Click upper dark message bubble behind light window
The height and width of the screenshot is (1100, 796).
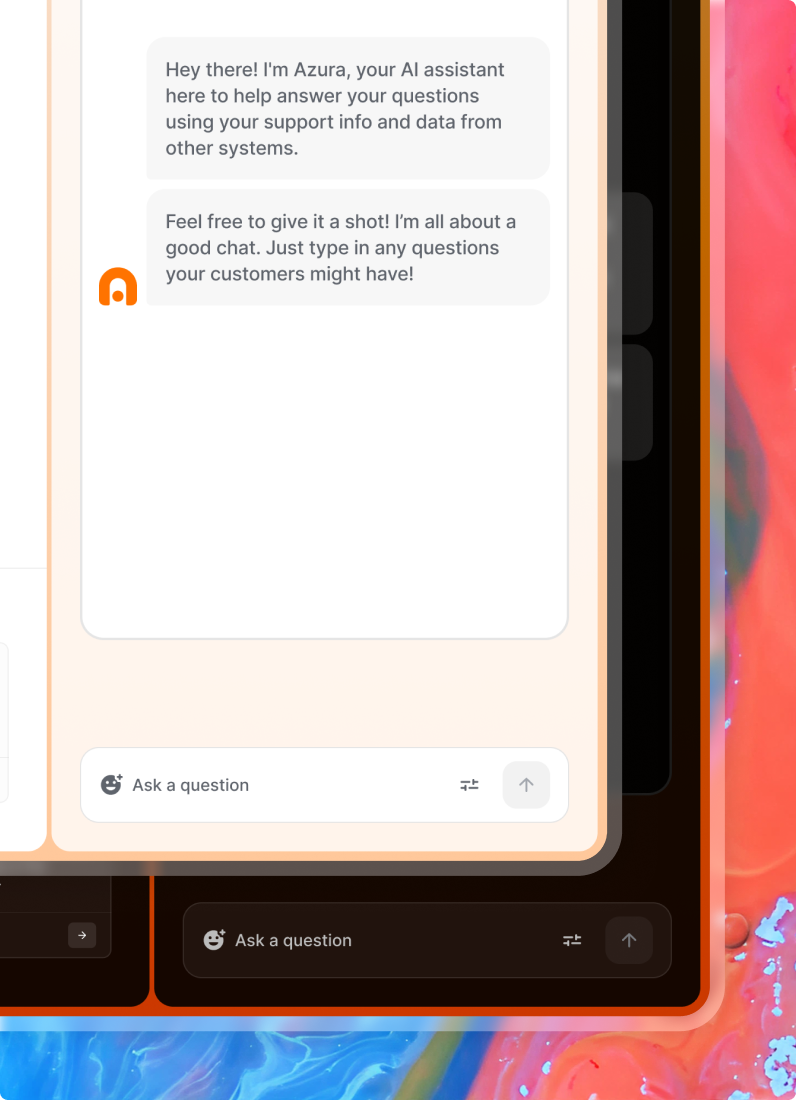coord(637,263)
